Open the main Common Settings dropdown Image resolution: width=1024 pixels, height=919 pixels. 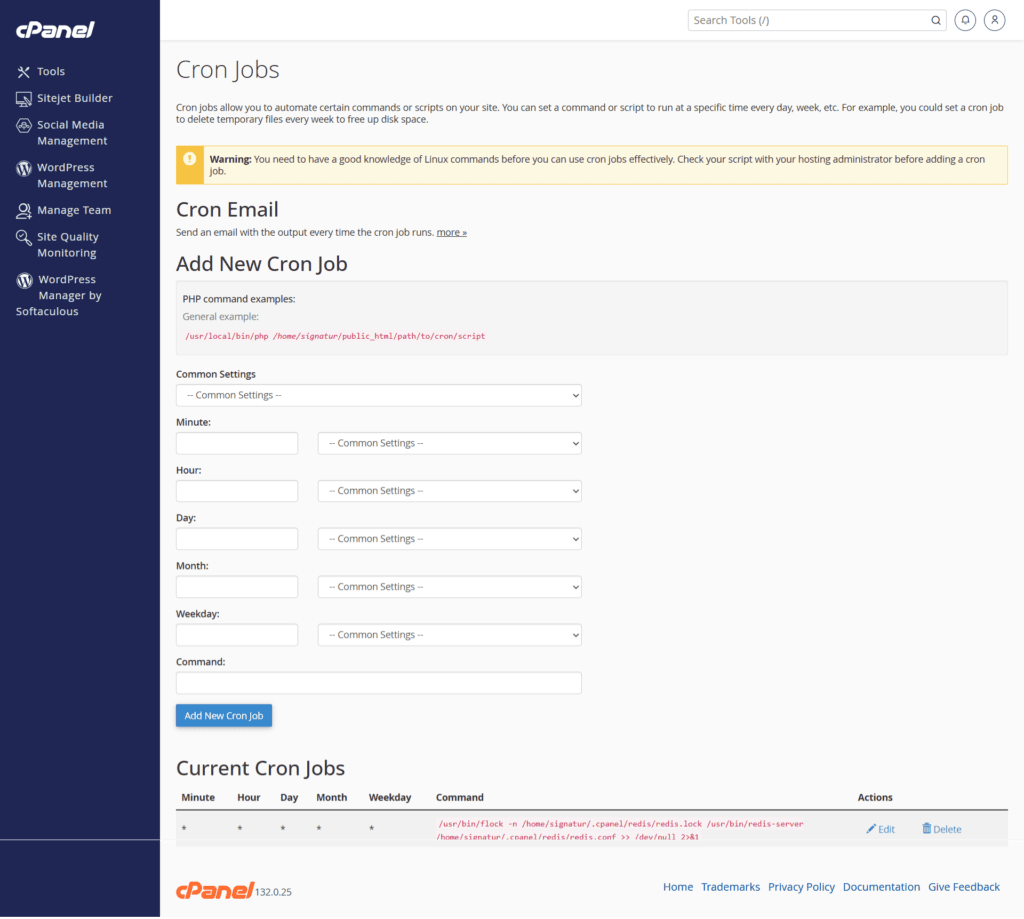coord(378,395)
